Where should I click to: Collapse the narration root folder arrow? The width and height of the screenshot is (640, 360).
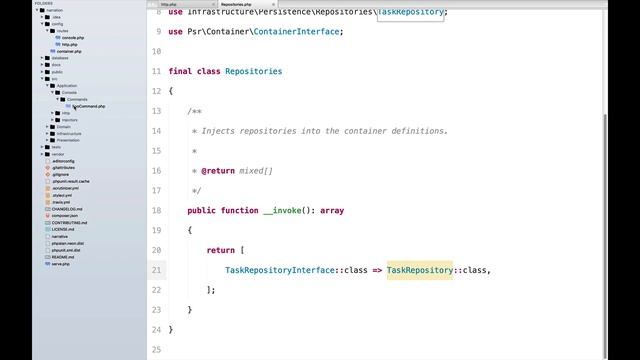[37, 10]
